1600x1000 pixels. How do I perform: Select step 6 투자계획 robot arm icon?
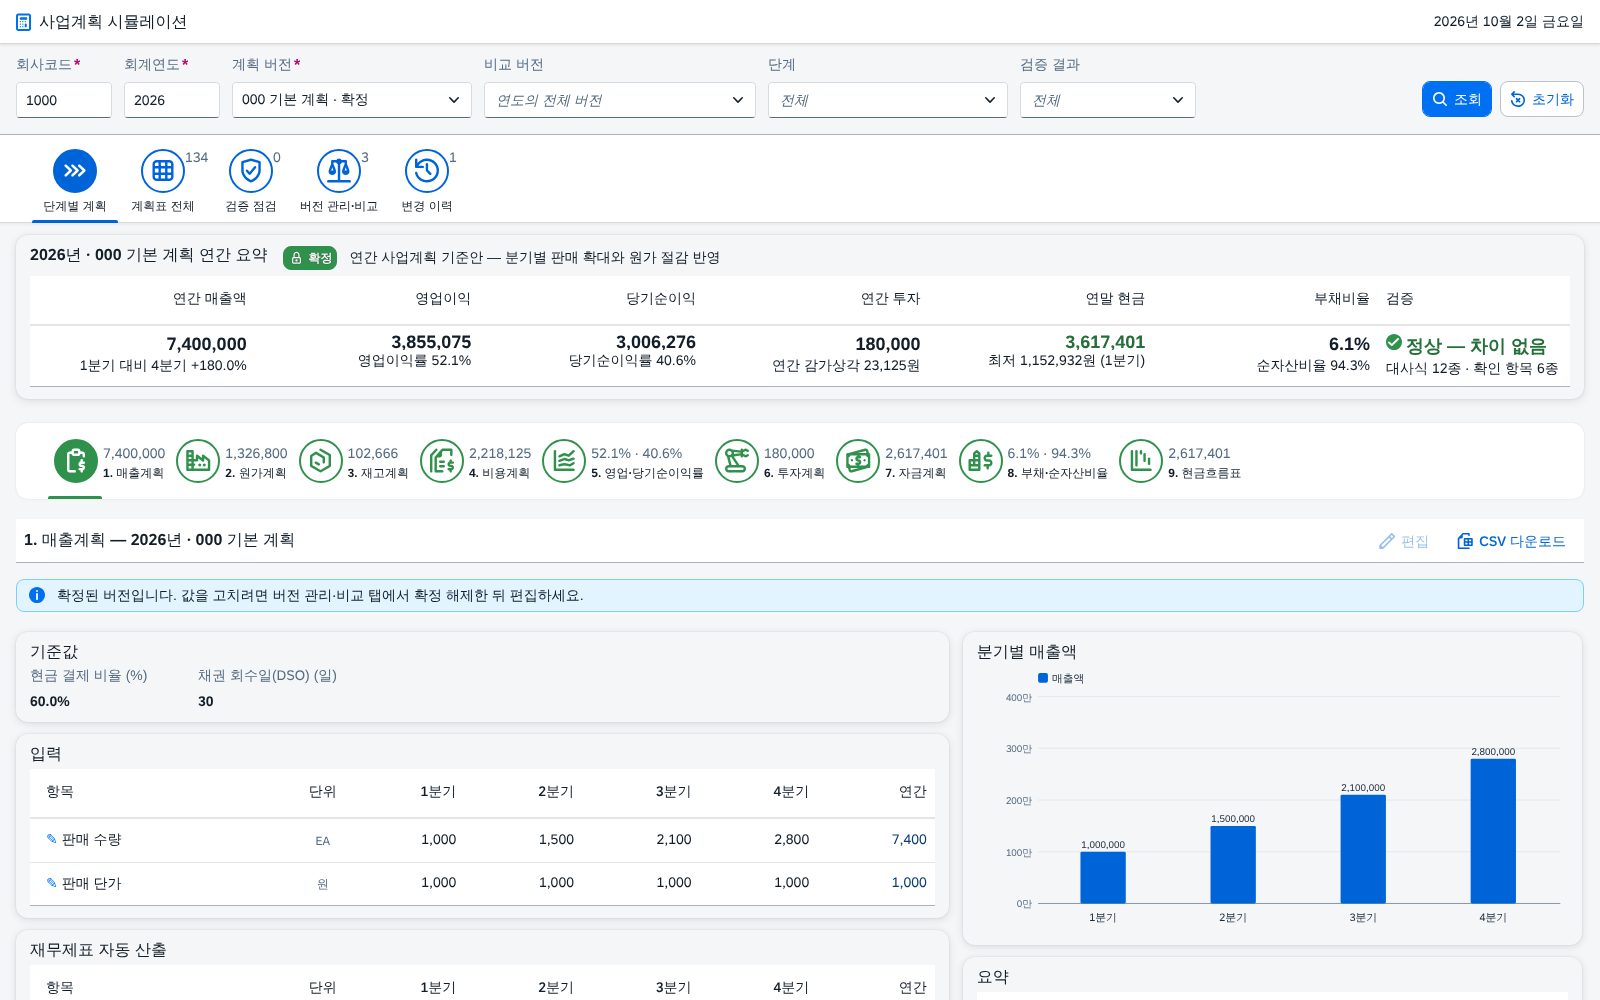click(x=737, y=461)
